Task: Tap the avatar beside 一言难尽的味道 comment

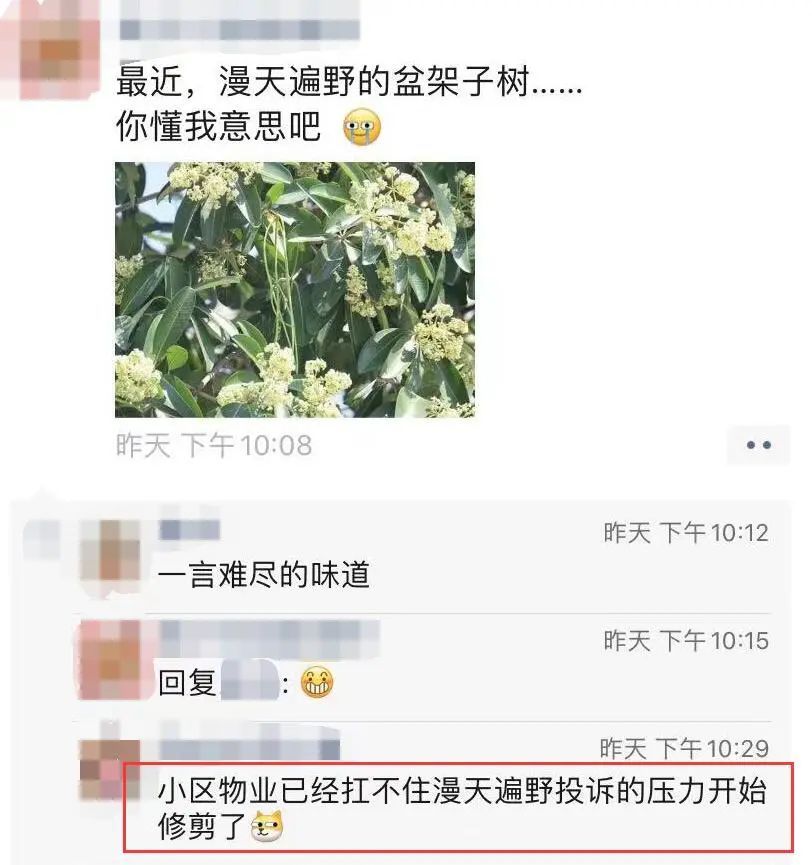Action: pyautogui.click(x=110, y=558)
